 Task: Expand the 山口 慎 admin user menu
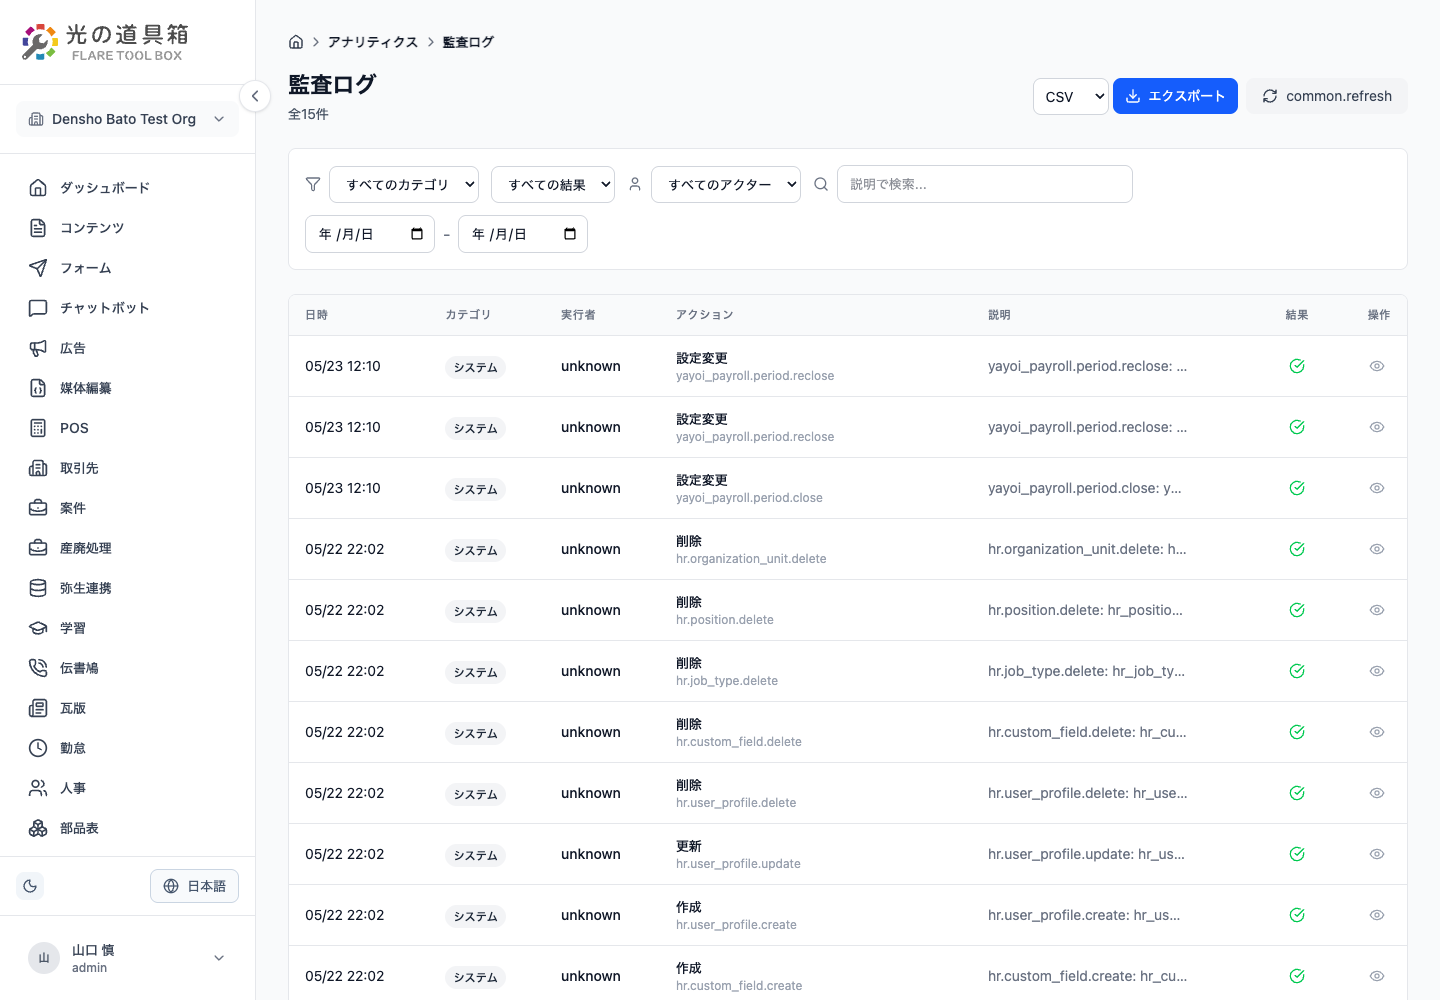[127, 958]
